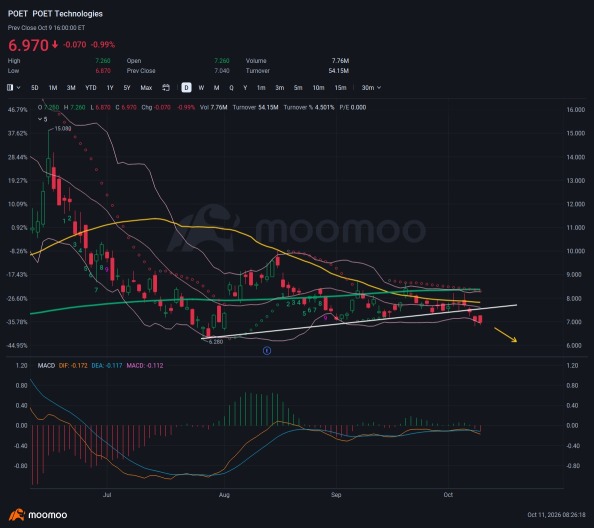Open the chart layout type icon
Image resolution: width=594 pixels, height=528 pixels.
10,87
